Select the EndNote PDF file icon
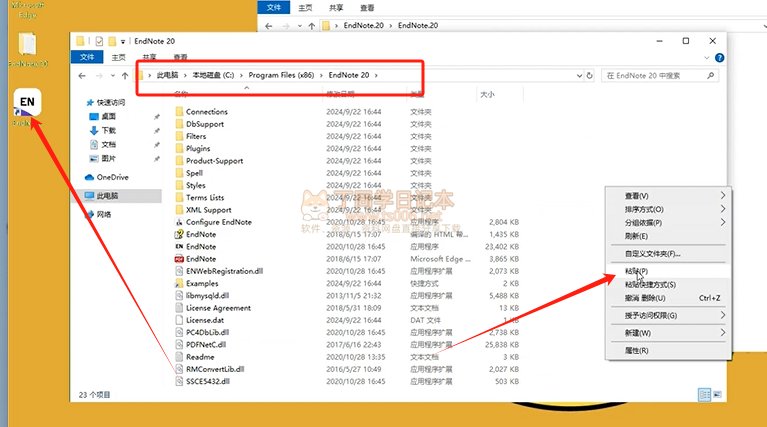The width and height of the screenshot is (767, 427). pos(179,259)
